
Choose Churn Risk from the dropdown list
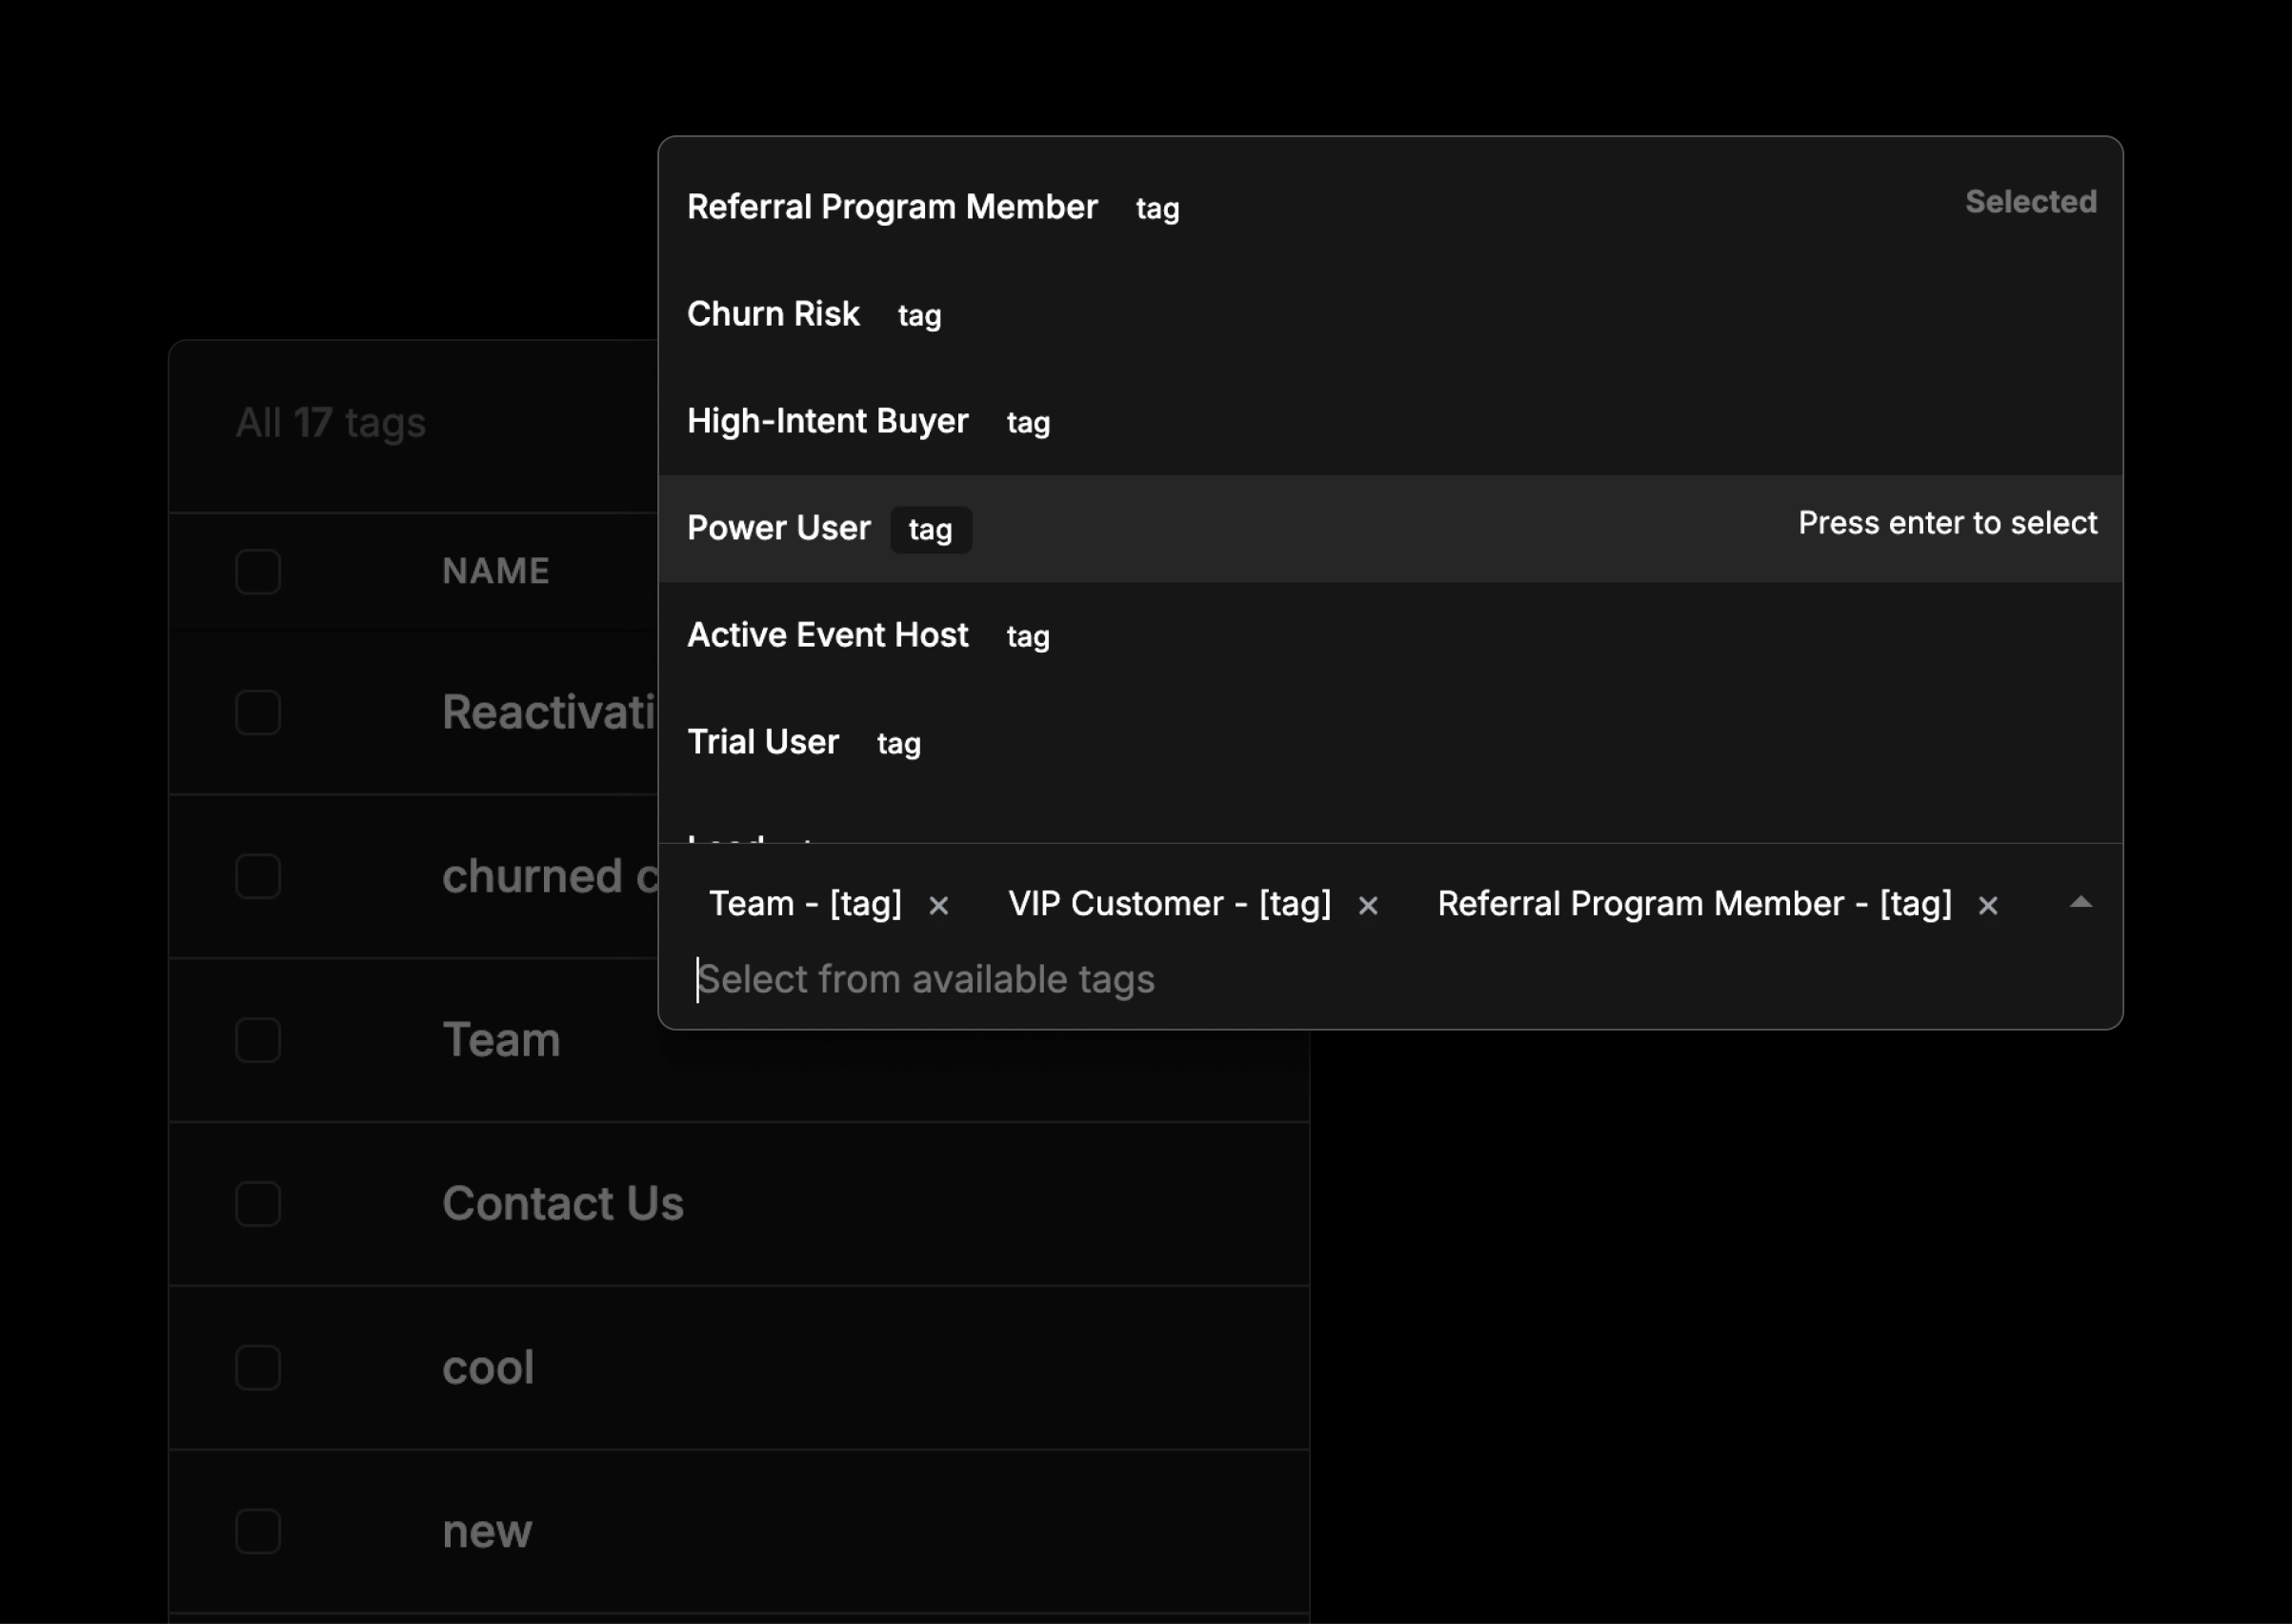coord(1390,314)
